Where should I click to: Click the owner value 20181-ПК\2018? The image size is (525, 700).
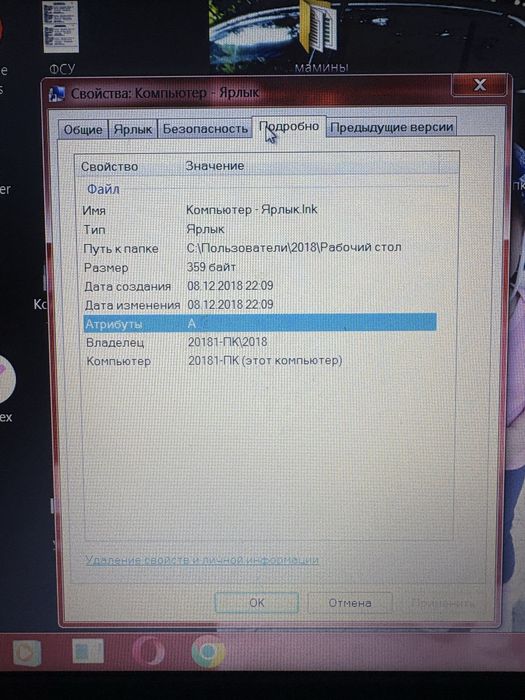228,342
